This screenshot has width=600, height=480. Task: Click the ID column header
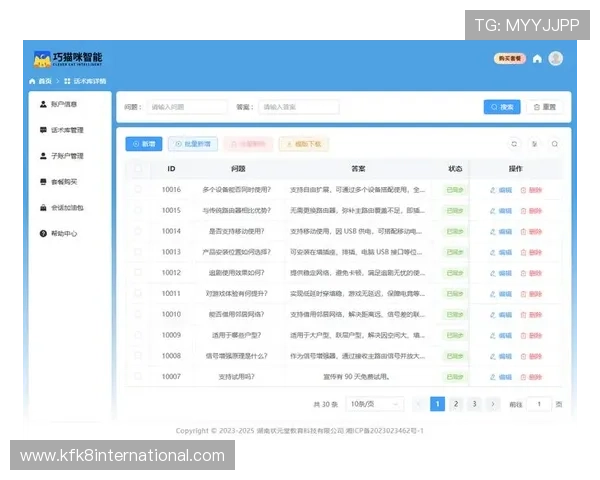click(171, 168)
